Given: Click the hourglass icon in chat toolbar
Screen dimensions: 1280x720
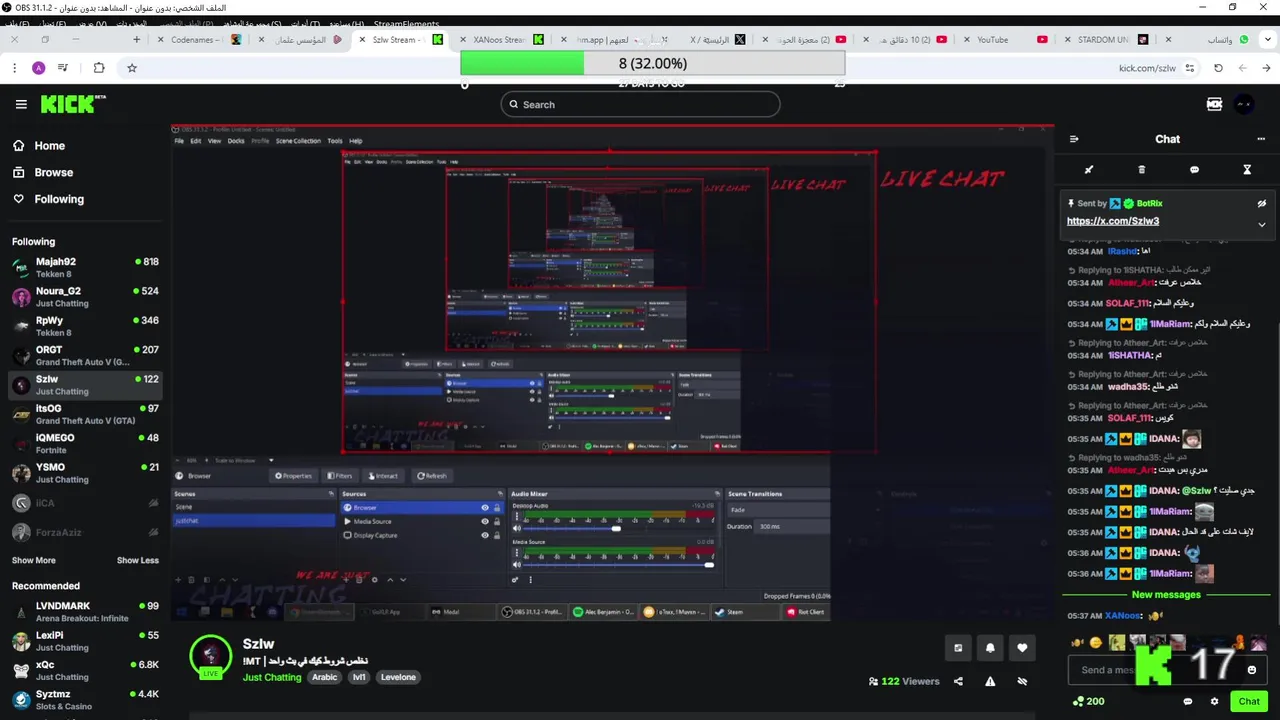Looking at the screenshot, I should [x=1247, y=170].
